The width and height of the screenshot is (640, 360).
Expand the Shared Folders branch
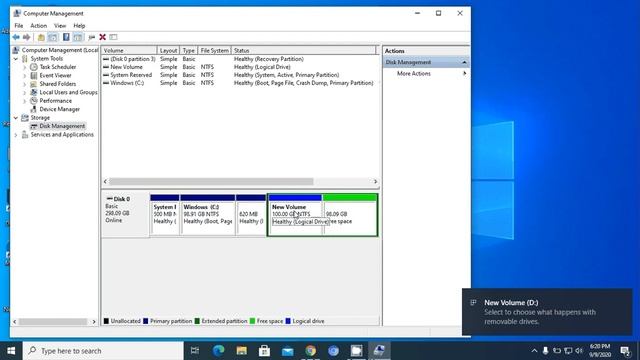pyautogui.click(x=24, y=84)
